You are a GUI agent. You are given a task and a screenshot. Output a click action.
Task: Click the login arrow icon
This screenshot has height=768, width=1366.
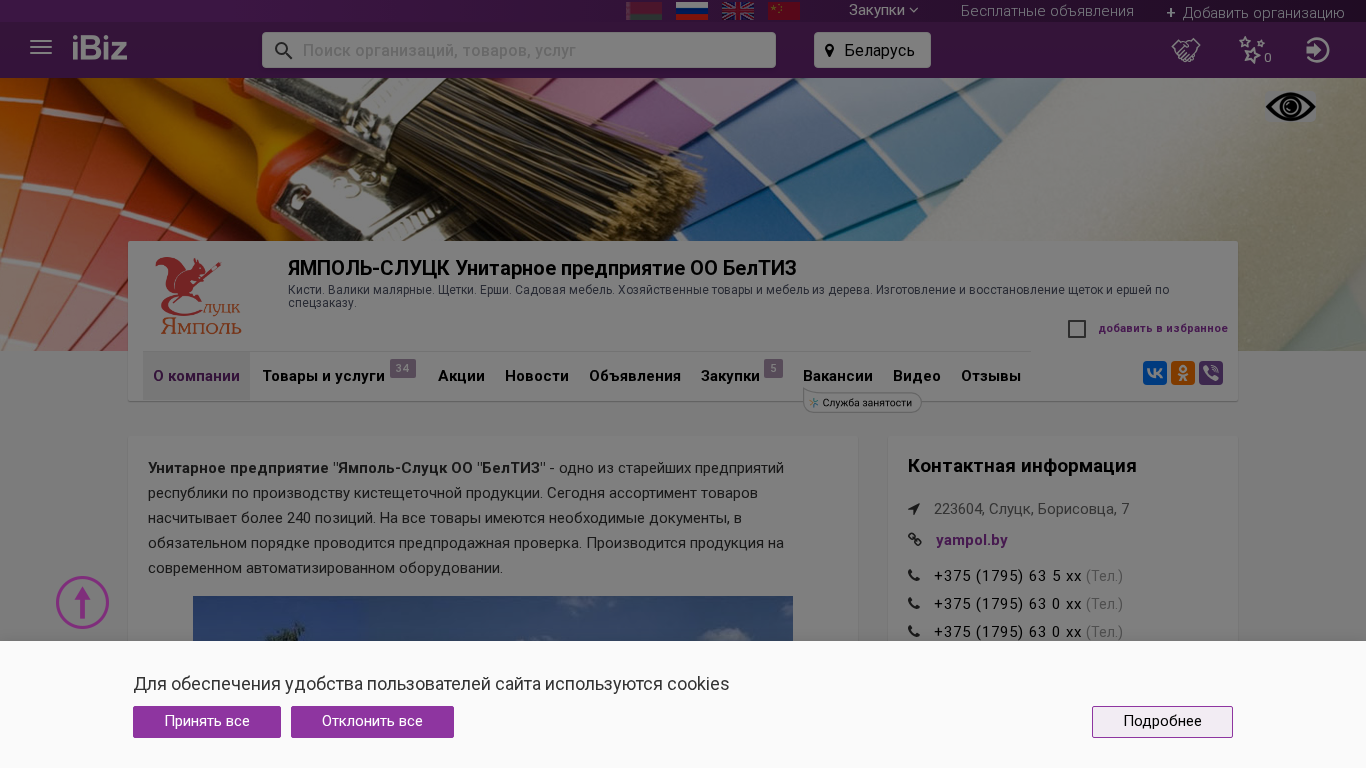tap(1318, 50)
